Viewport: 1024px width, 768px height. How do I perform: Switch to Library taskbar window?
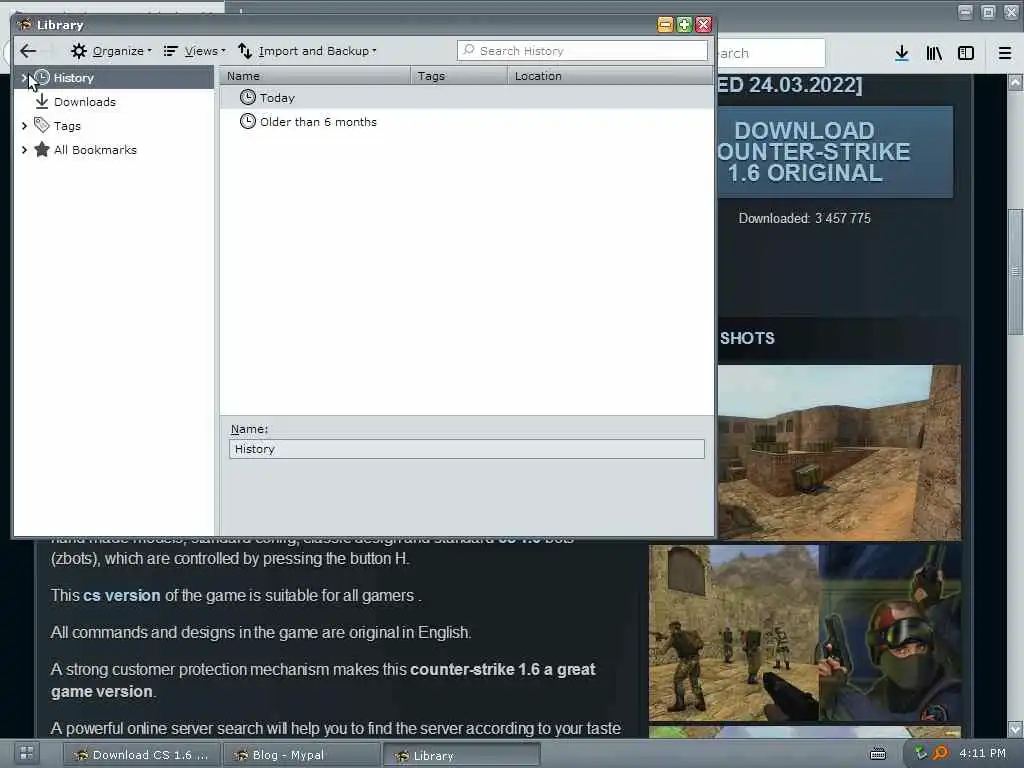click(461, 755)
